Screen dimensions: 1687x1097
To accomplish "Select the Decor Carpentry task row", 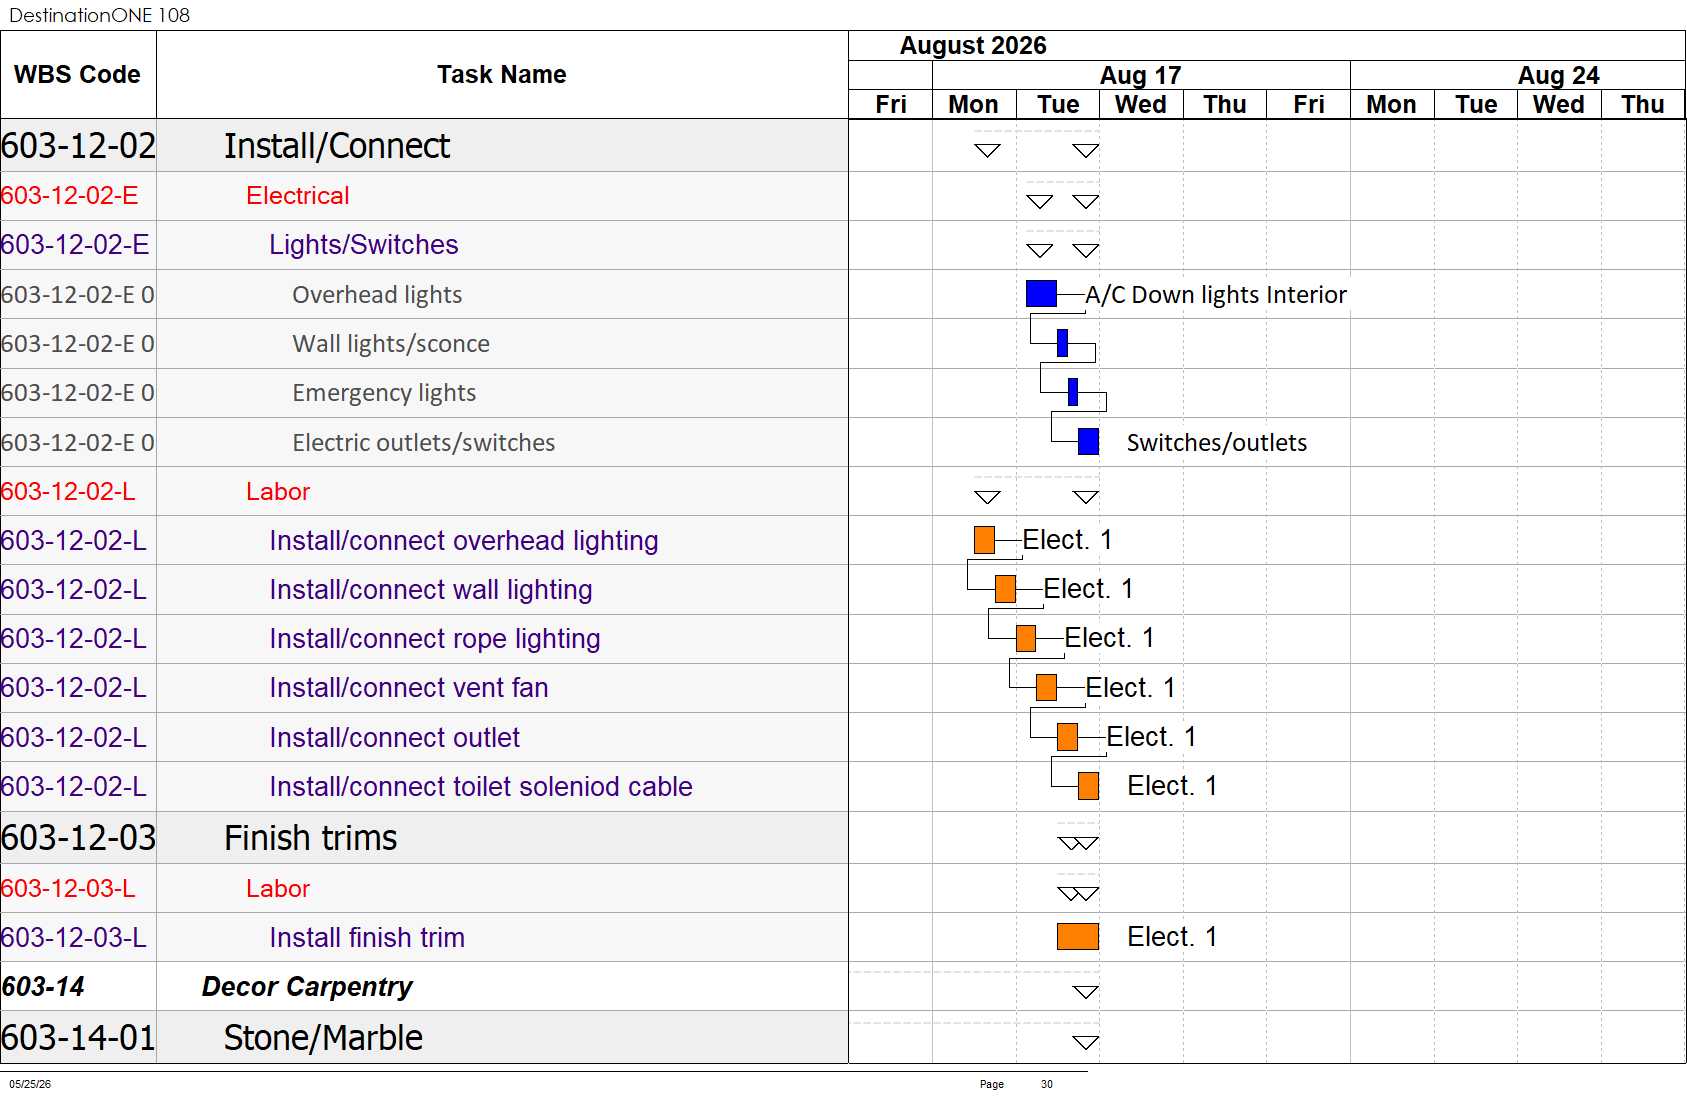I will 424,987.
